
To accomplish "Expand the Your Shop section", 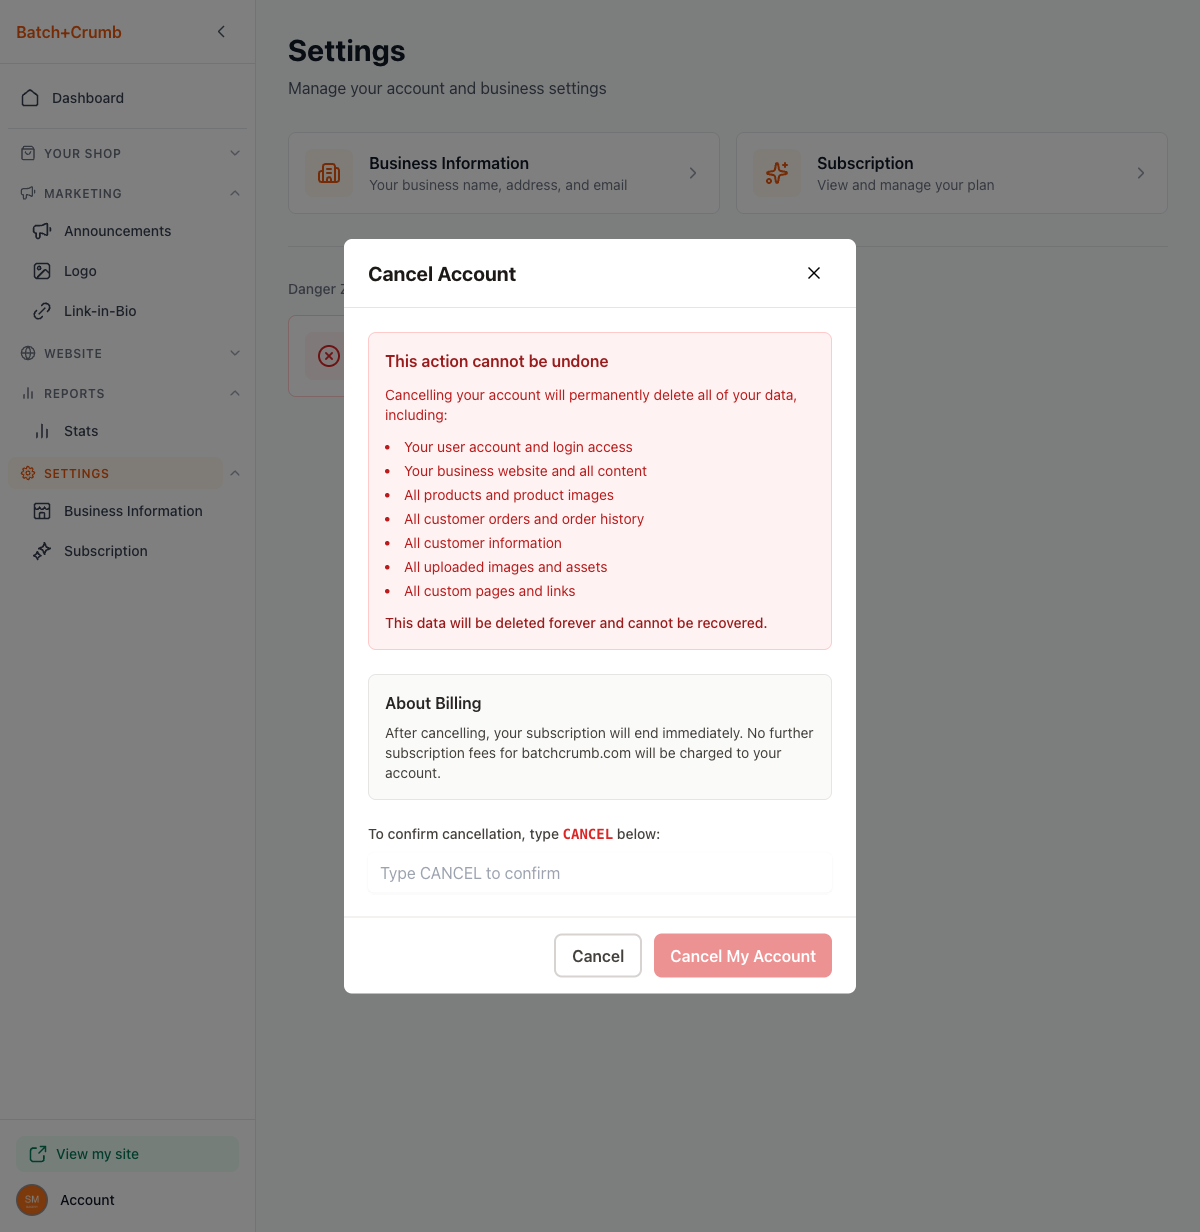I will tap(234, 153).
